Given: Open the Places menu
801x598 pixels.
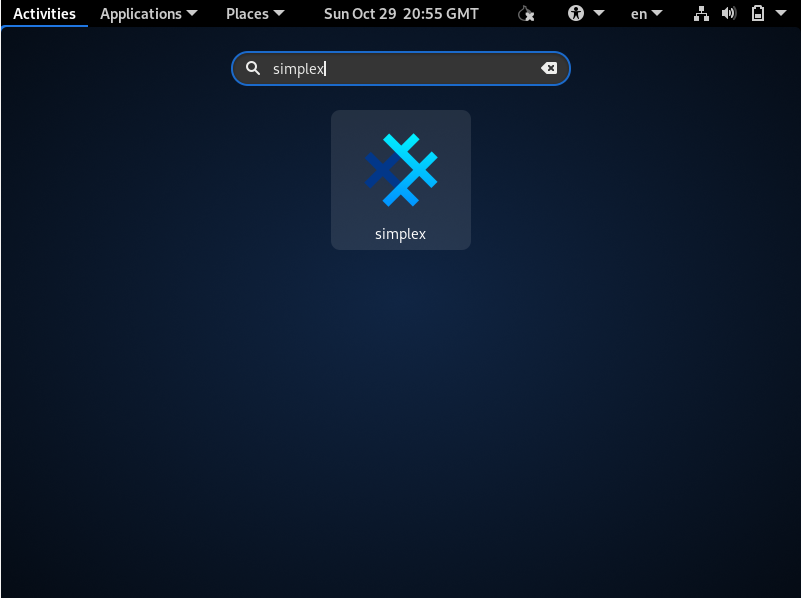Looking at the screenshot, I should [255, 14].
